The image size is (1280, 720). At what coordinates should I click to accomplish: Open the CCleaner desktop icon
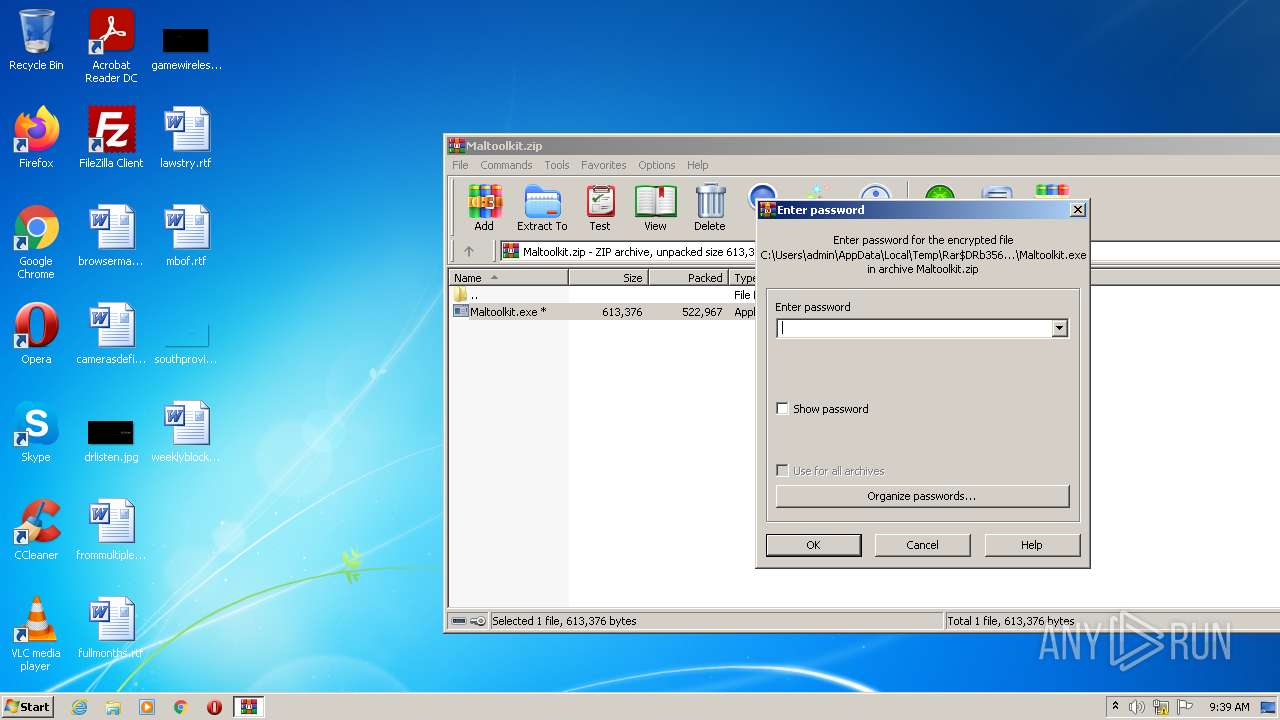pyautogui.click(x=36, y=530)
